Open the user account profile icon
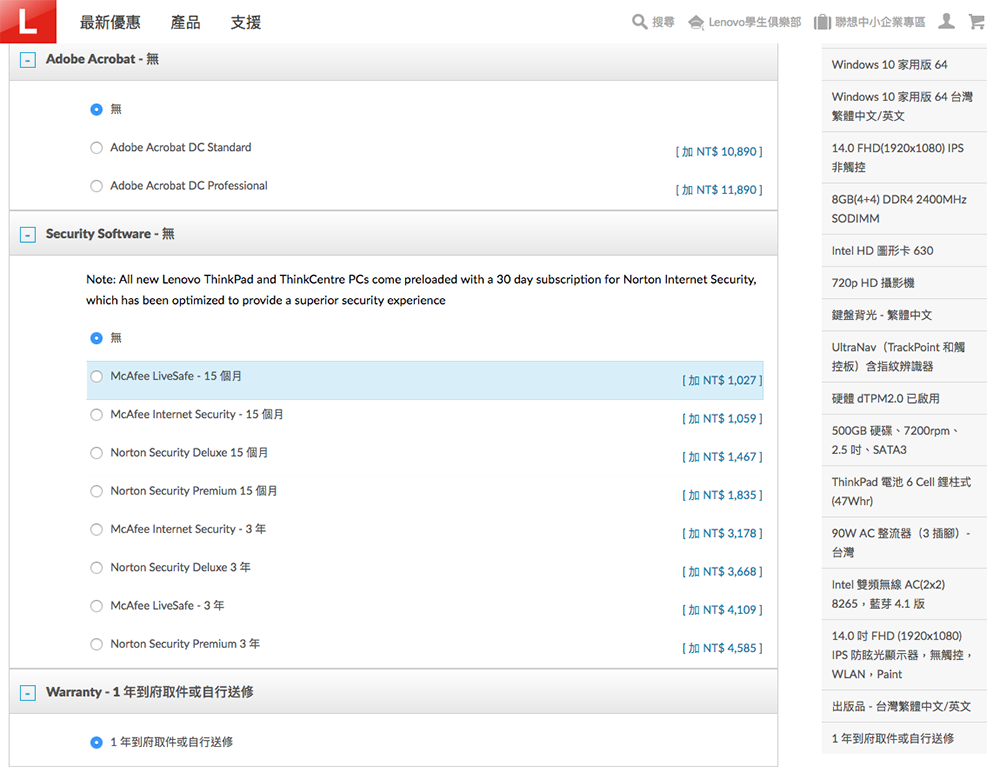1000x773 pixels. 946,21
